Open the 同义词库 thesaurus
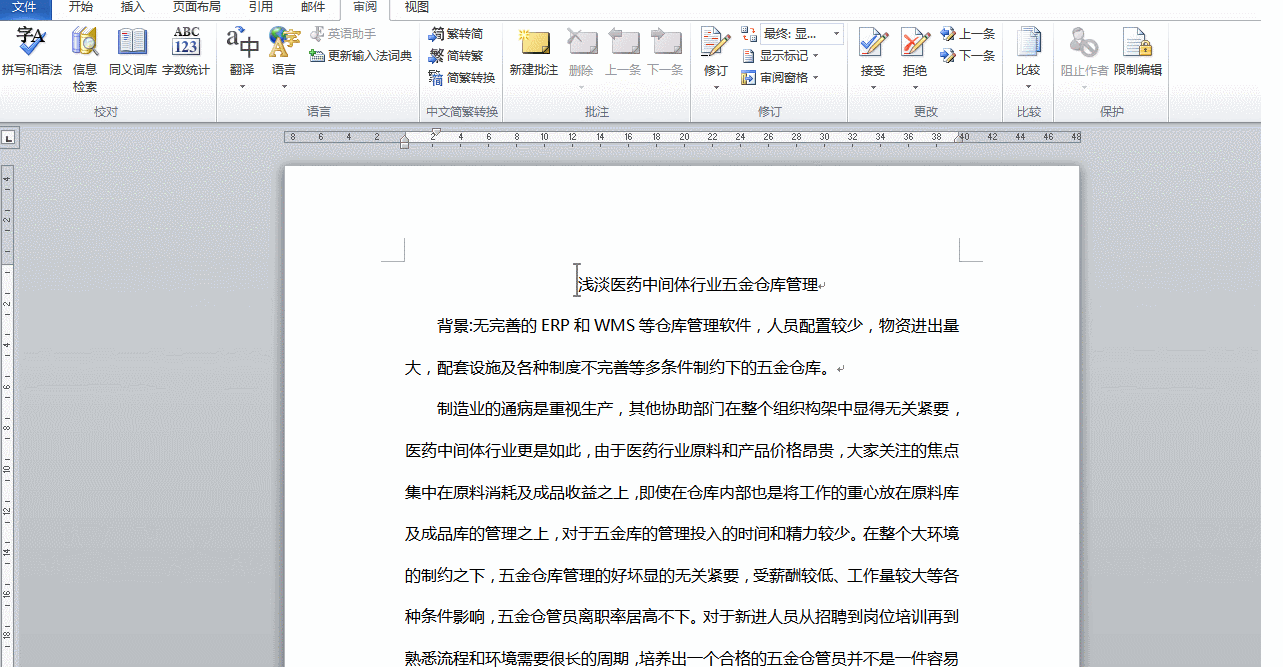This screenshot has width=1283, height=667. click(x=133, y=52)
